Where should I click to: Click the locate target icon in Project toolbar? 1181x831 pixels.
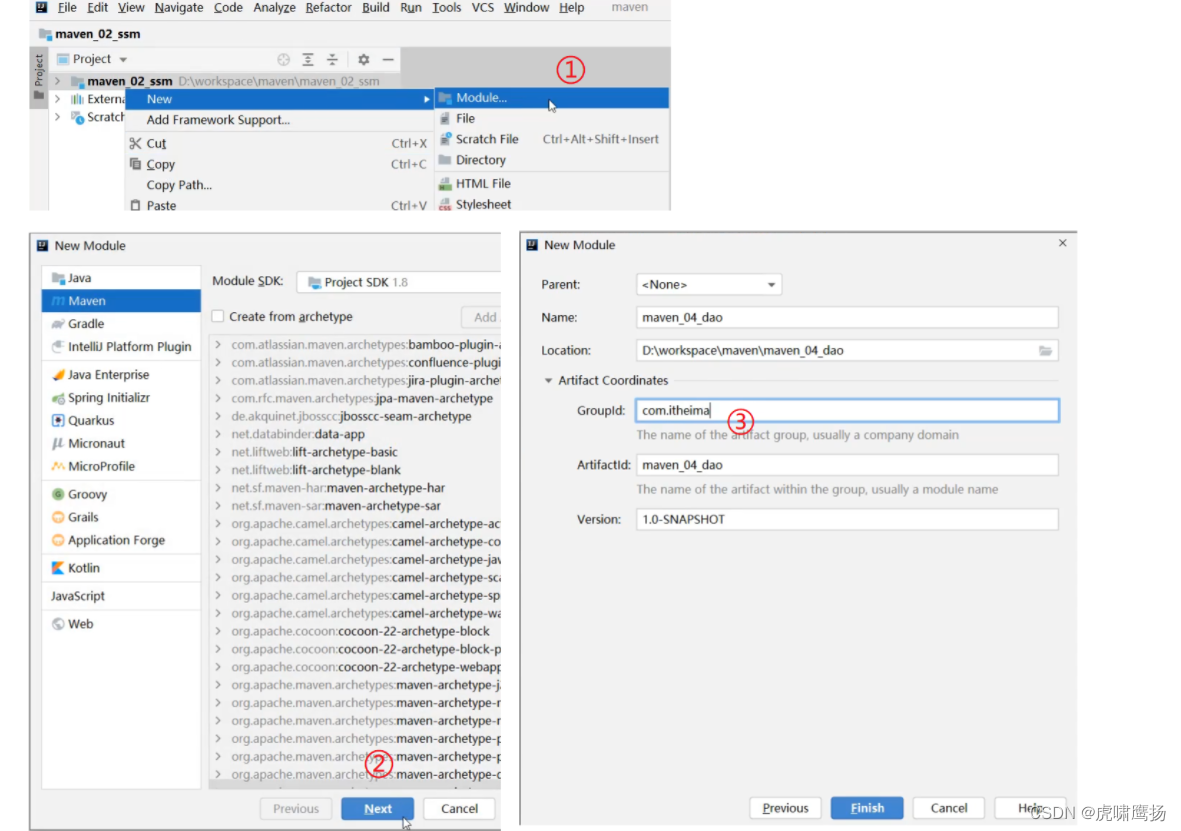coord(283,60)
